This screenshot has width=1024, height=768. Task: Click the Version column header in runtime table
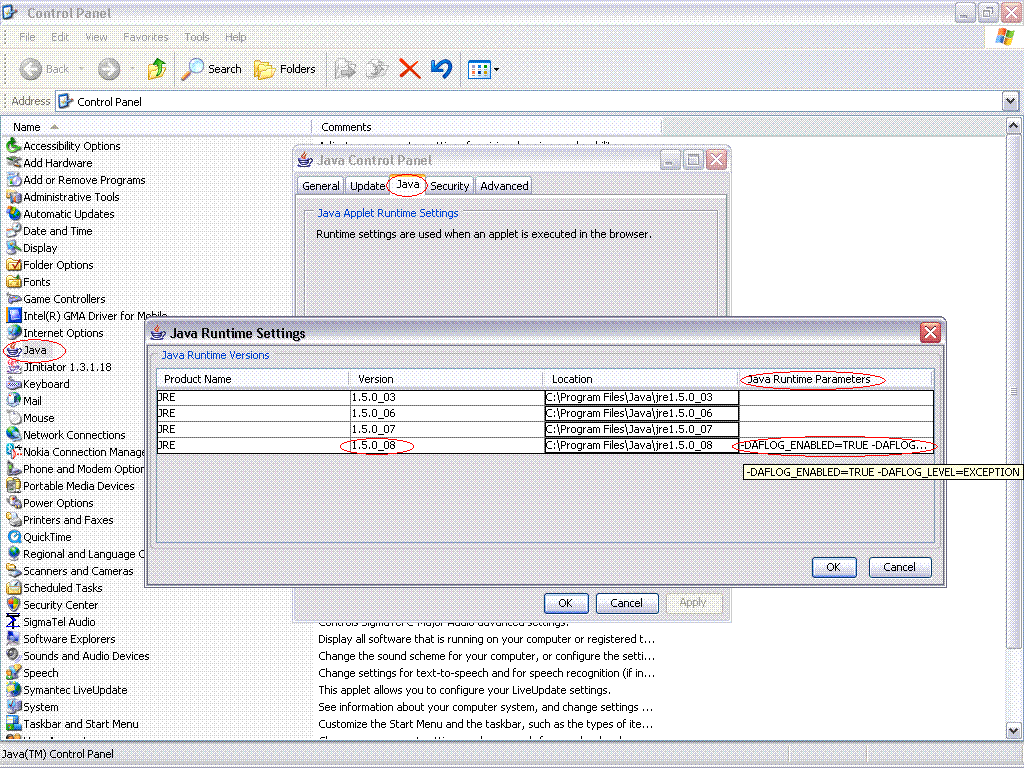[445, 379]
